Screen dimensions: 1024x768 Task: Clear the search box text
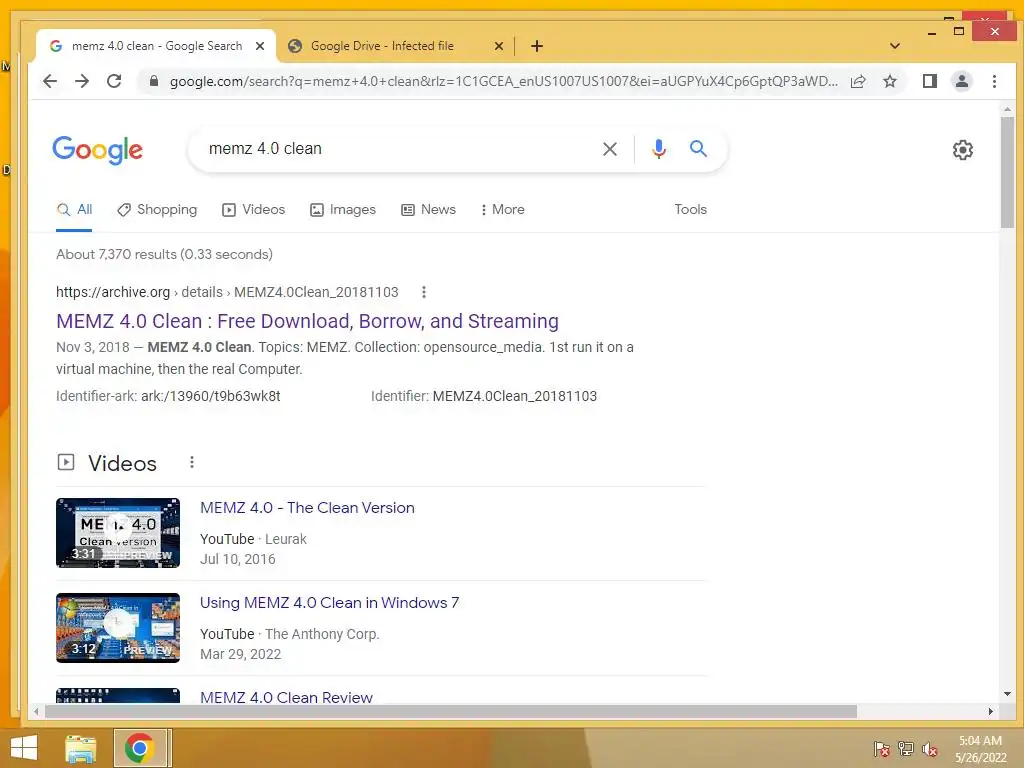pos(609,149)
